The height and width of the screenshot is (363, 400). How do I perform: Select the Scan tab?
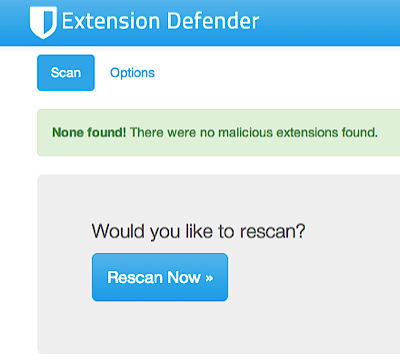coord(66,73)
